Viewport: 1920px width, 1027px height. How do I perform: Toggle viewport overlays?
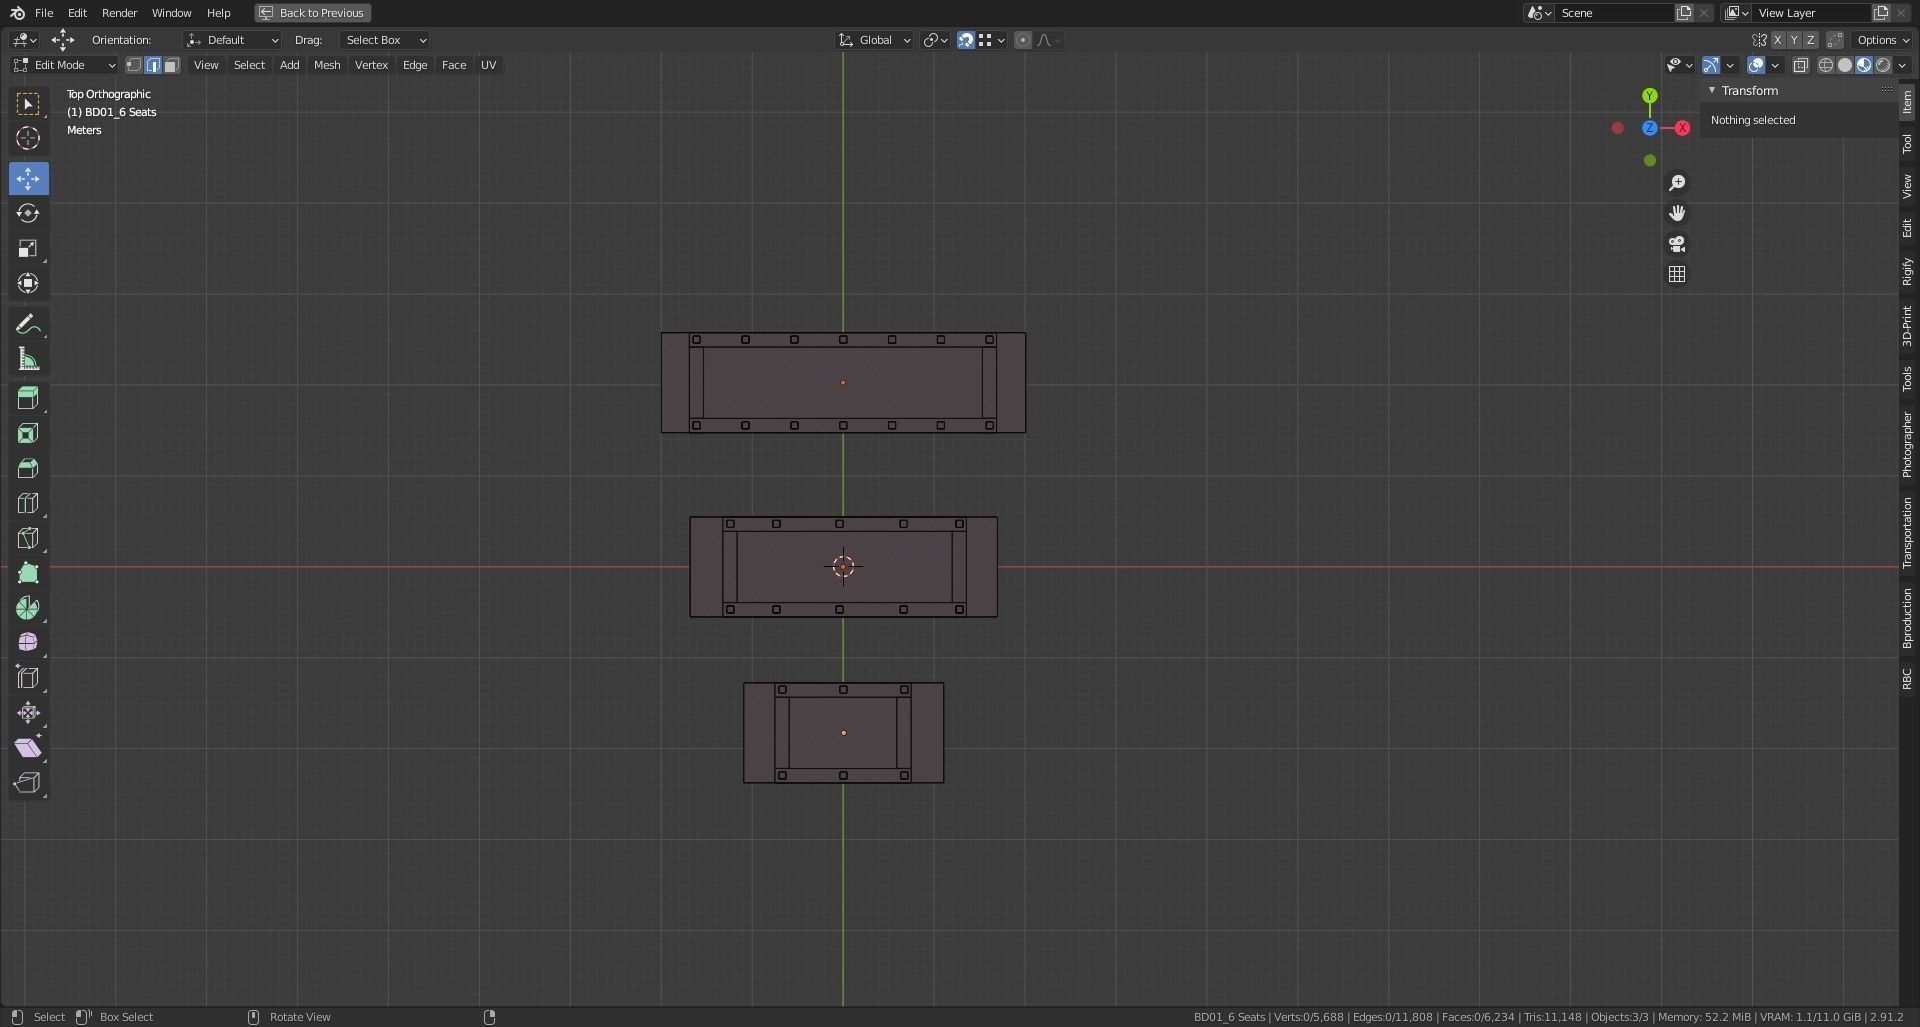[1756, 65]
